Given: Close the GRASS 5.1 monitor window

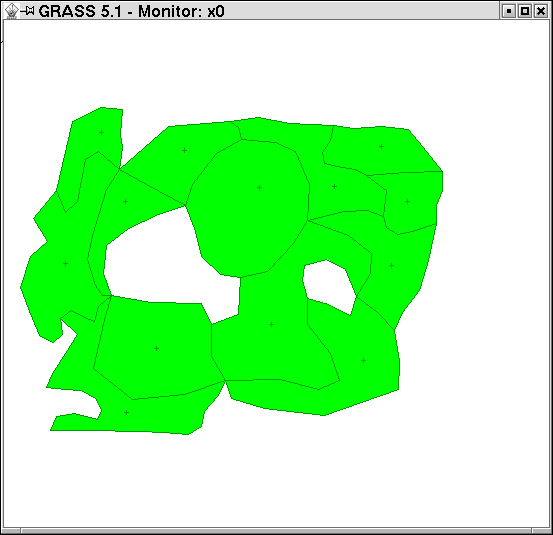Looking at the screenshot, I should click(541, 11).
